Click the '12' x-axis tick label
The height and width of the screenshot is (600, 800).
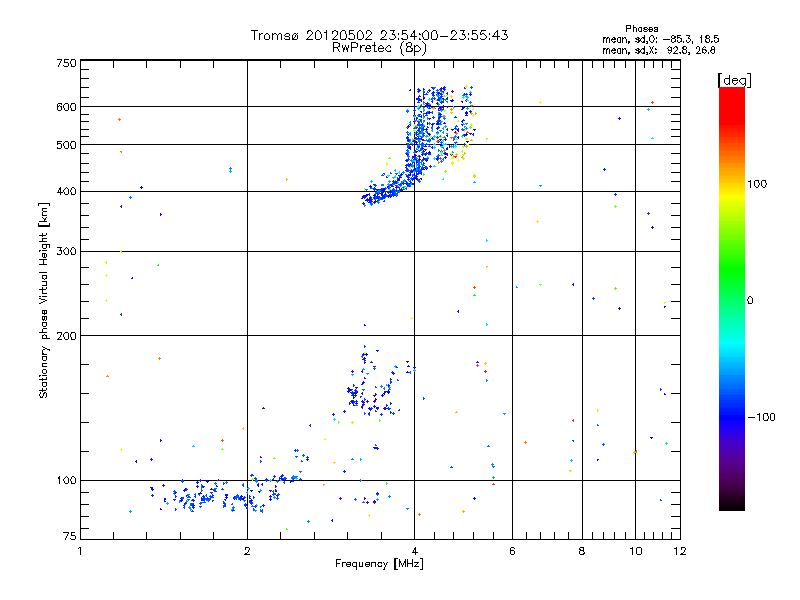click(680, 551)
